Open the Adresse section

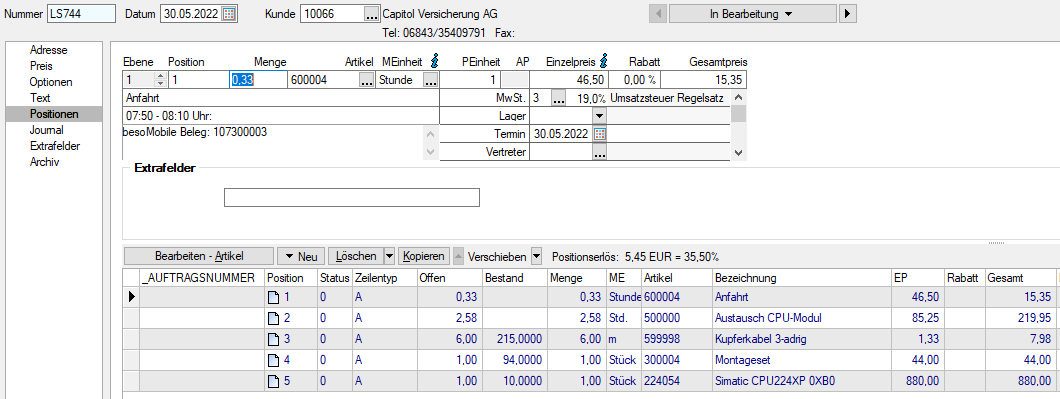[x=49, y=50]
